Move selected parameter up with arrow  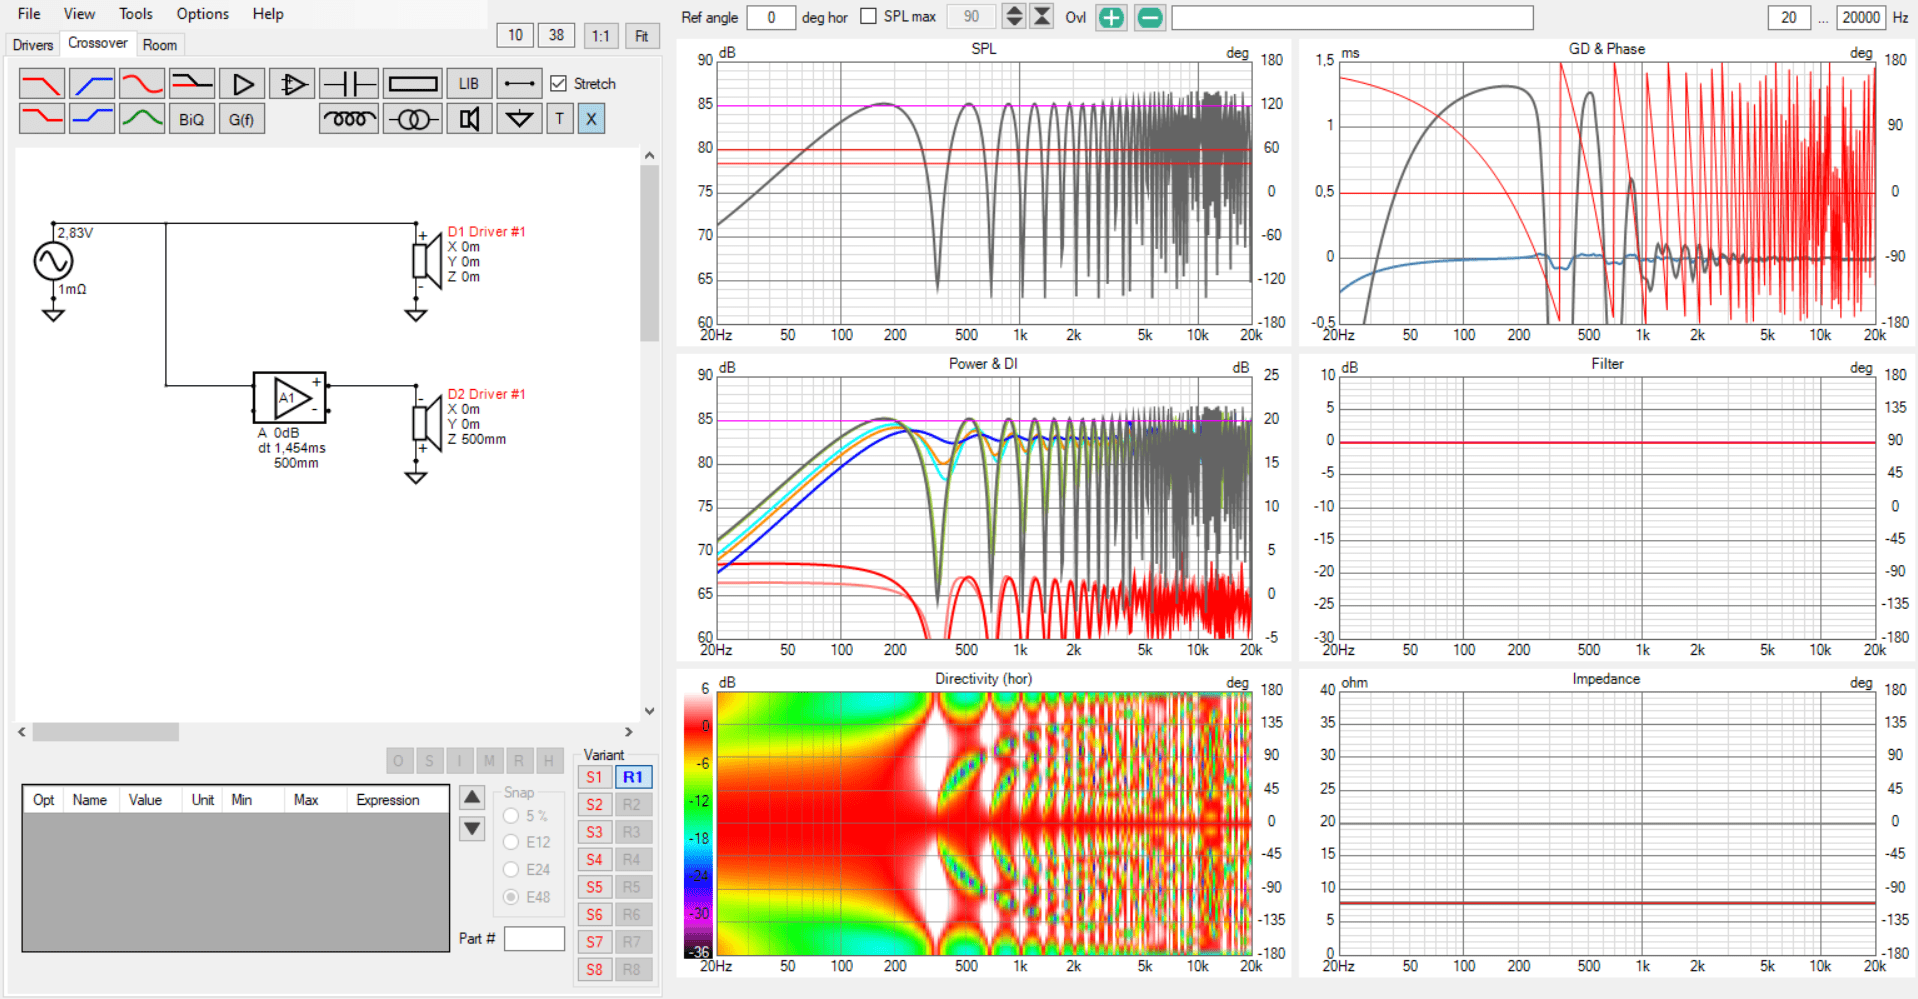pyautogui.click(x=472, y=798)
